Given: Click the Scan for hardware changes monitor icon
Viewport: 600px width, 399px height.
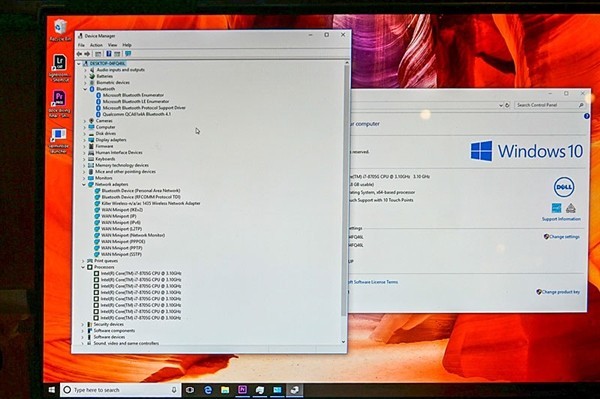Looking at the screenshot, I should 128,54.
